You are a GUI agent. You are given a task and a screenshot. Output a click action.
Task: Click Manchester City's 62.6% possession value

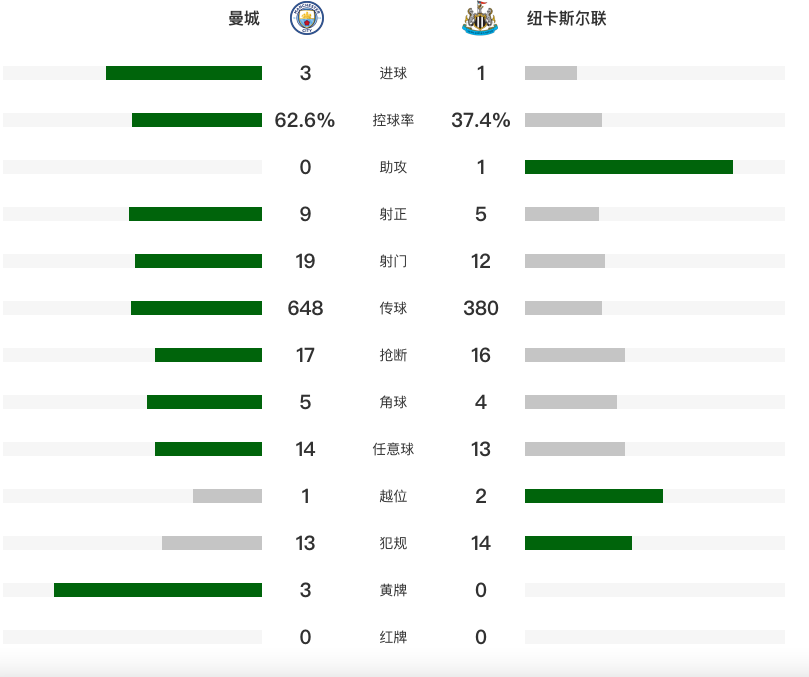pos(305,120)
